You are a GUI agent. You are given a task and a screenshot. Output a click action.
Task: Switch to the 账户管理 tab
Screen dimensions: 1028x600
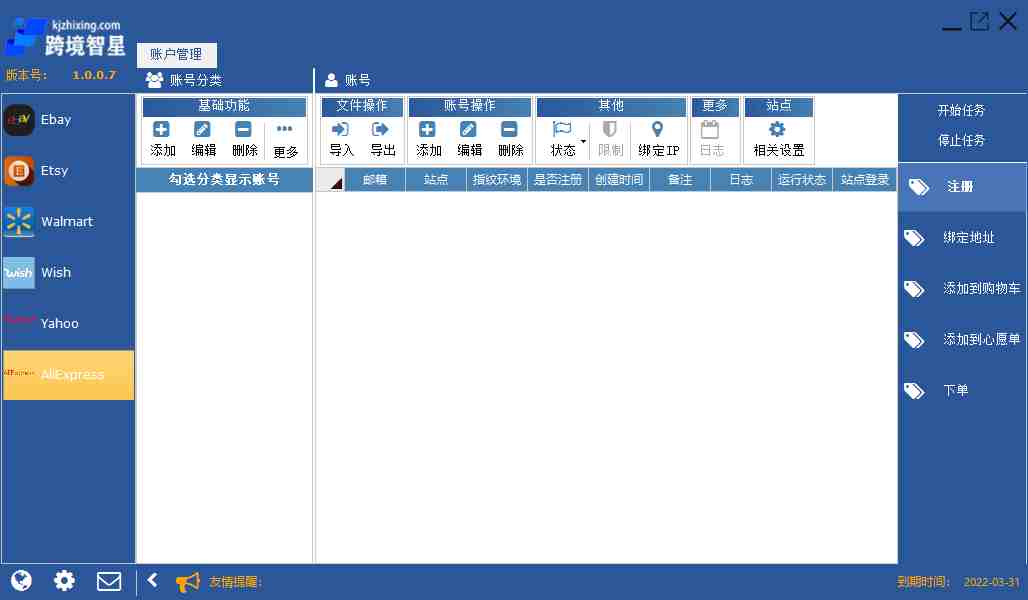[x=176, y=54]
